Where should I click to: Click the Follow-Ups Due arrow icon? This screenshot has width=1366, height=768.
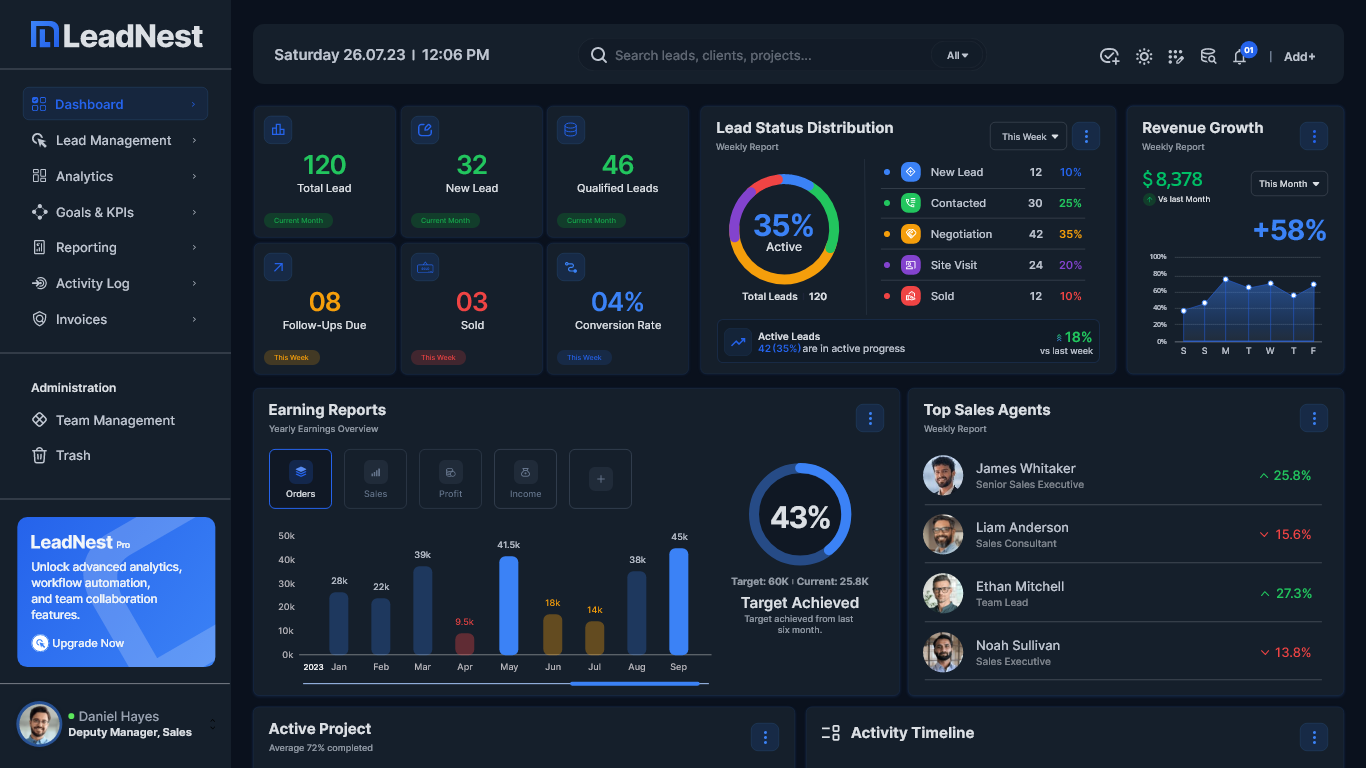(x=278, y=266)
